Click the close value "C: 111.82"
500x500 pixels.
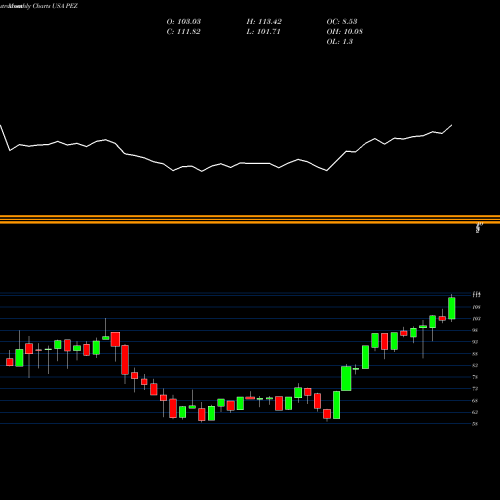pyautogui.click(x=184, y=32)
